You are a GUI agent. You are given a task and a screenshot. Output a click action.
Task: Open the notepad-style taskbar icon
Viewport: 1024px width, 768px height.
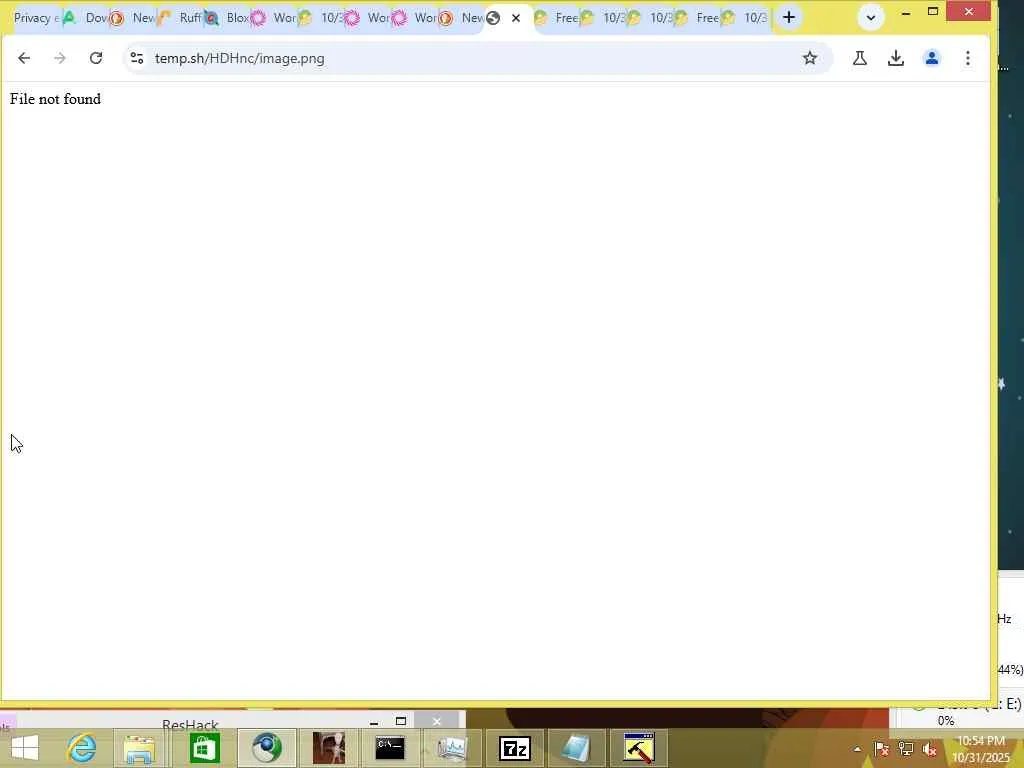[576, 748]
